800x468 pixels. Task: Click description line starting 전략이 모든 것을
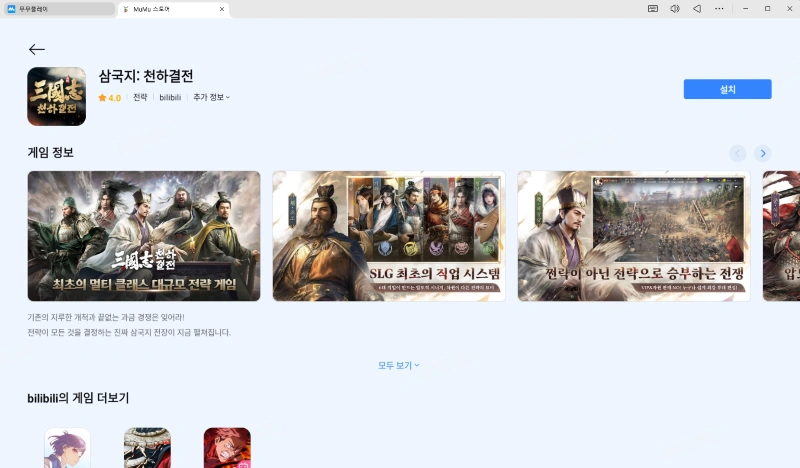click(129, 333)
